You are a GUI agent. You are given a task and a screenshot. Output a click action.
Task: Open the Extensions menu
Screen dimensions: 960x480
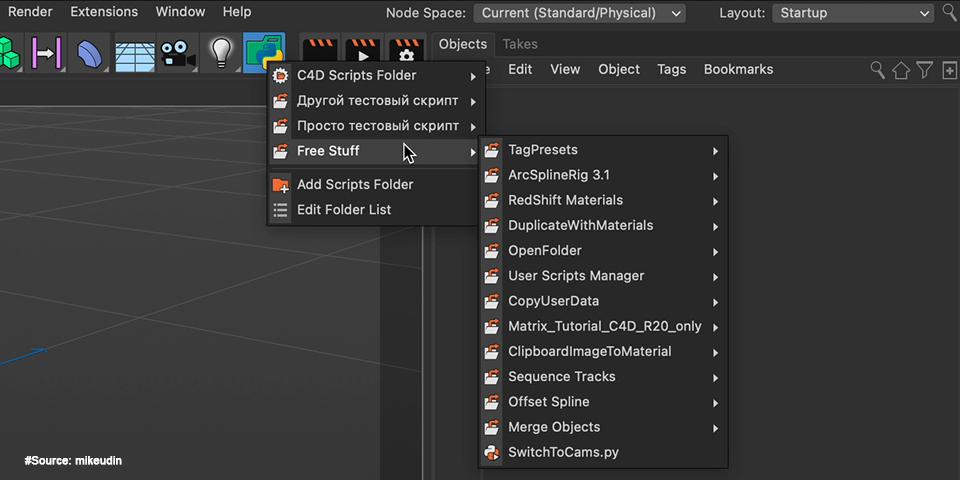pos(104,12)
